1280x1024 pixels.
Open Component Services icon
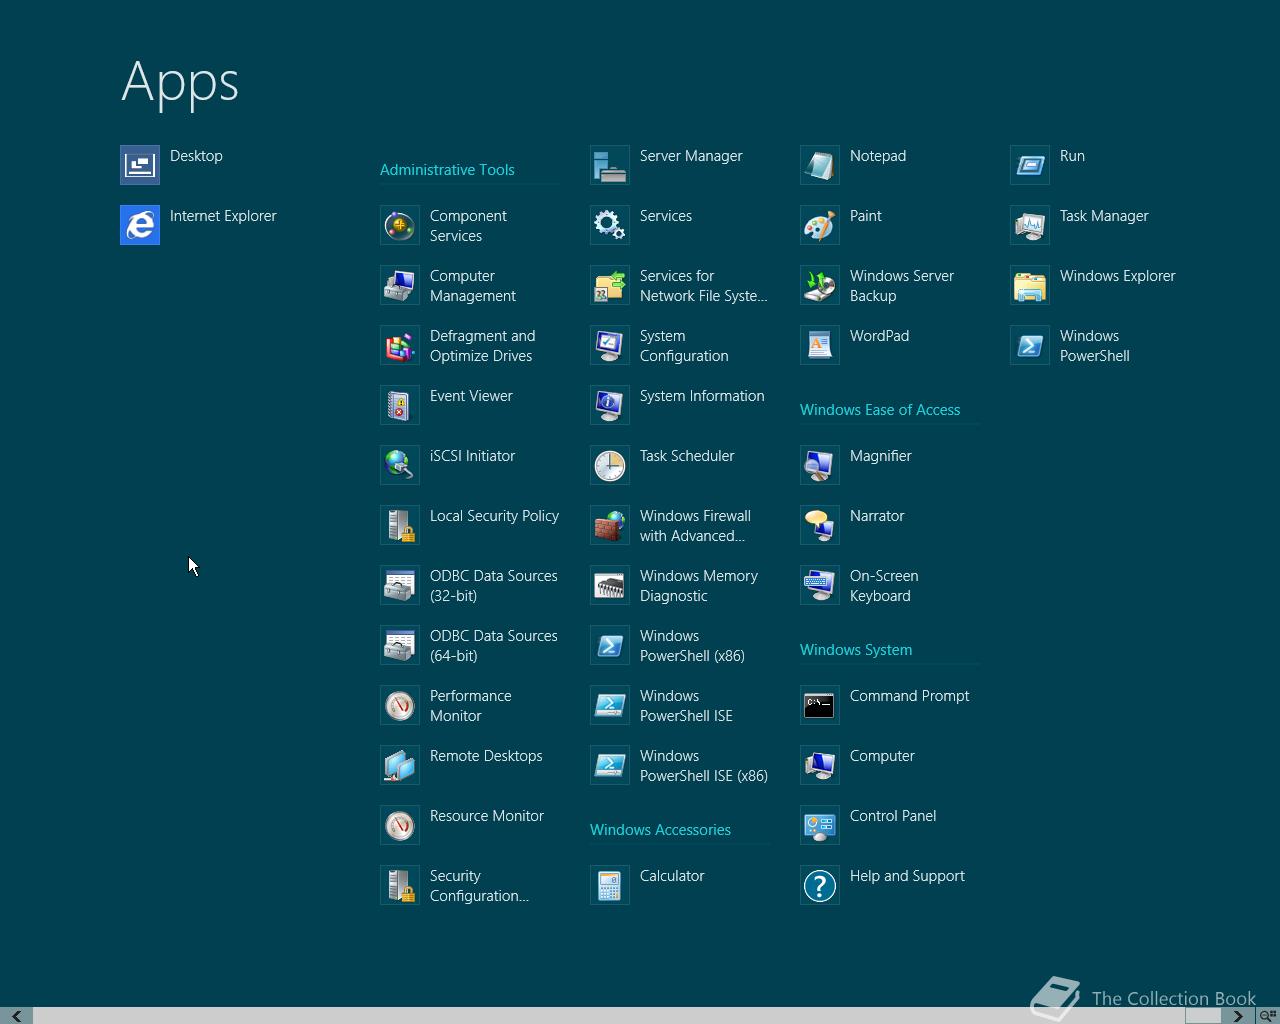[400, 225]
